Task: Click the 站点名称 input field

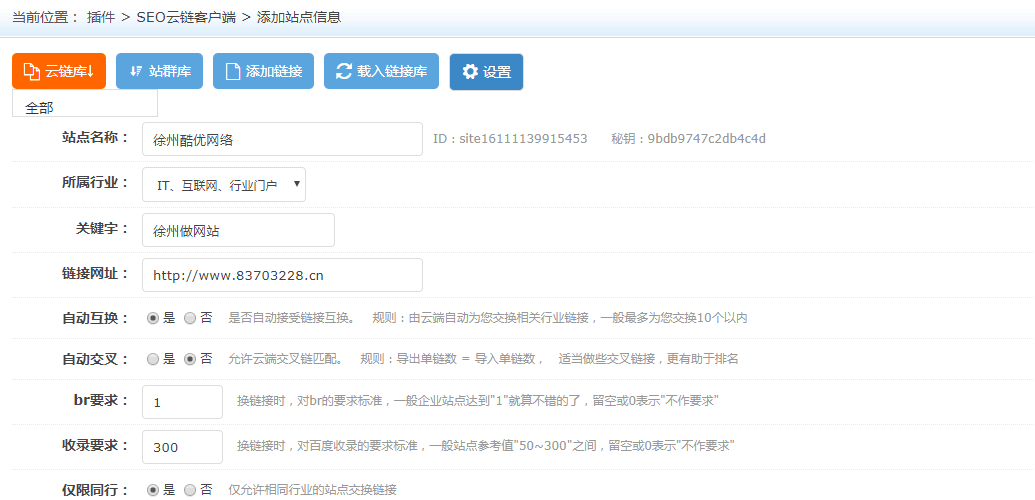Action: pyautogui.click(x=282, y=140)
